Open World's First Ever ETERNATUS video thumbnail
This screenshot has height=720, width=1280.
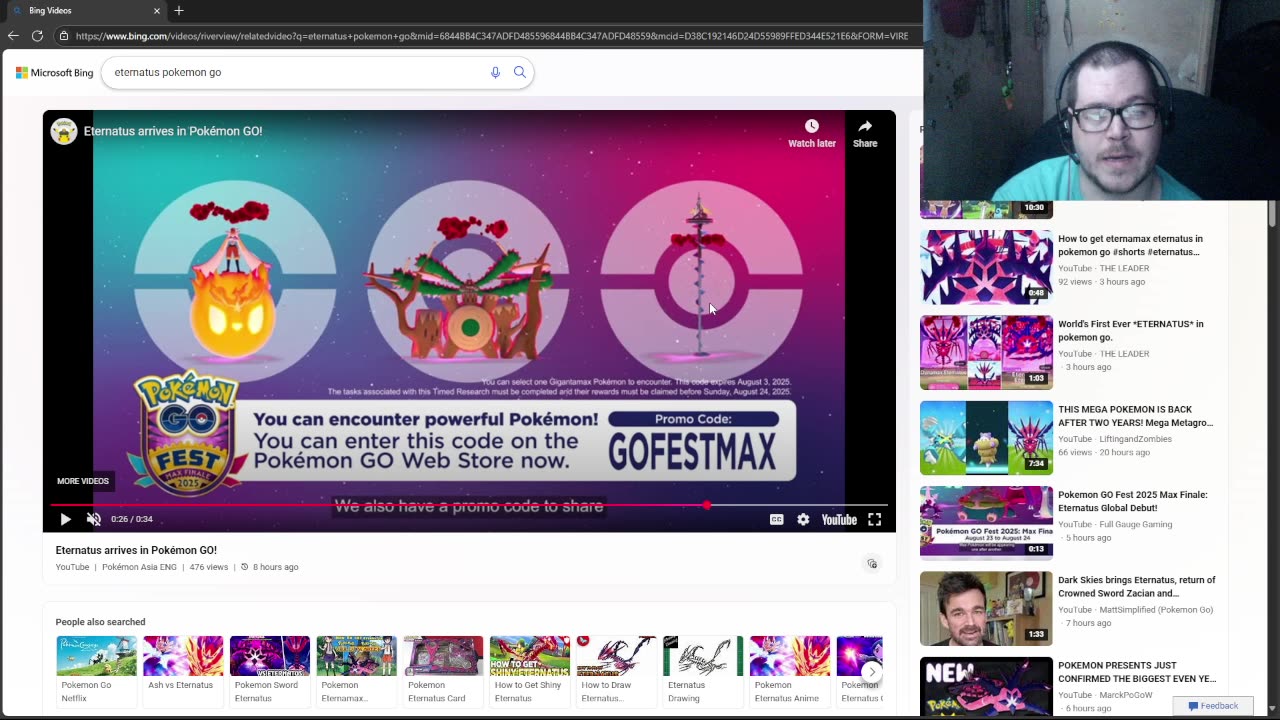[x=986, y=353]
